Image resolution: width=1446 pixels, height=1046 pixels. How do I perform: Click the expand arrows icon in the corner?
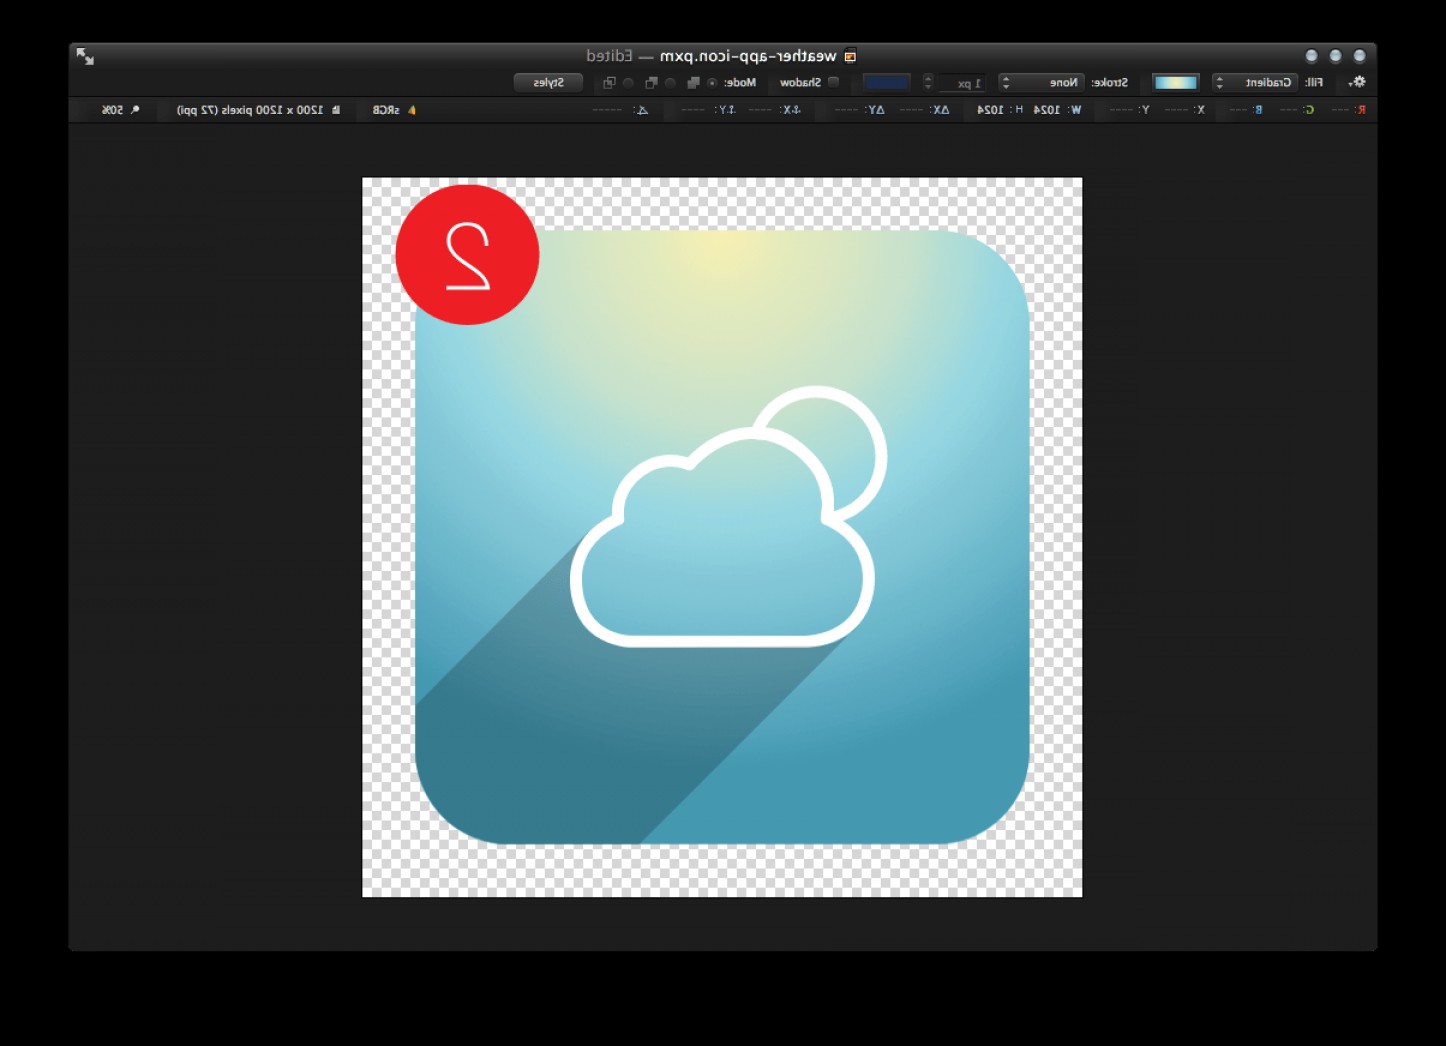coord(85,57)
